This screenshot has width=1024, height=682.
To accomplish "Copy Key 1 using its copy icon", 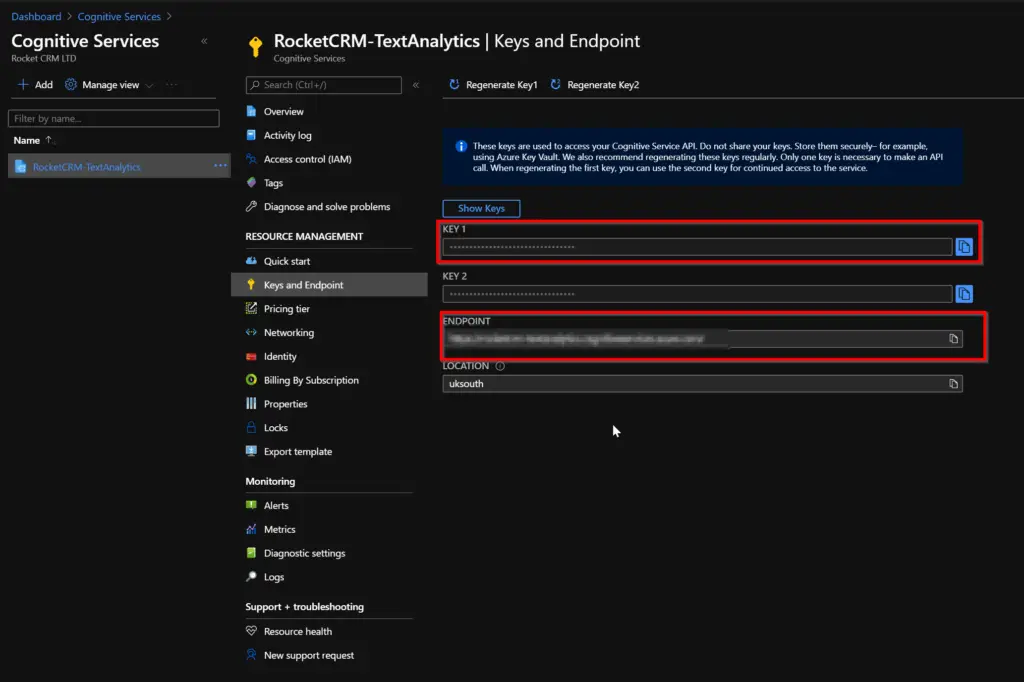I will point(964,247).
